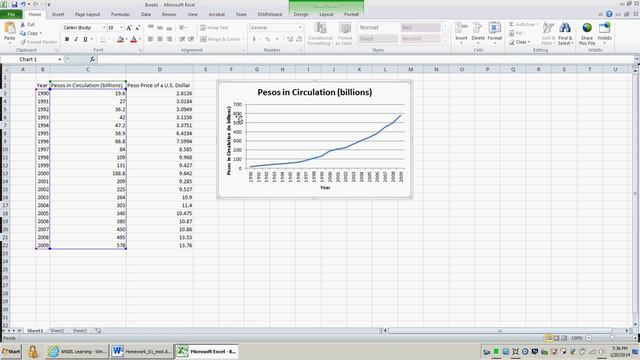Open Homework Word document in taskbar

pos(141,351)
